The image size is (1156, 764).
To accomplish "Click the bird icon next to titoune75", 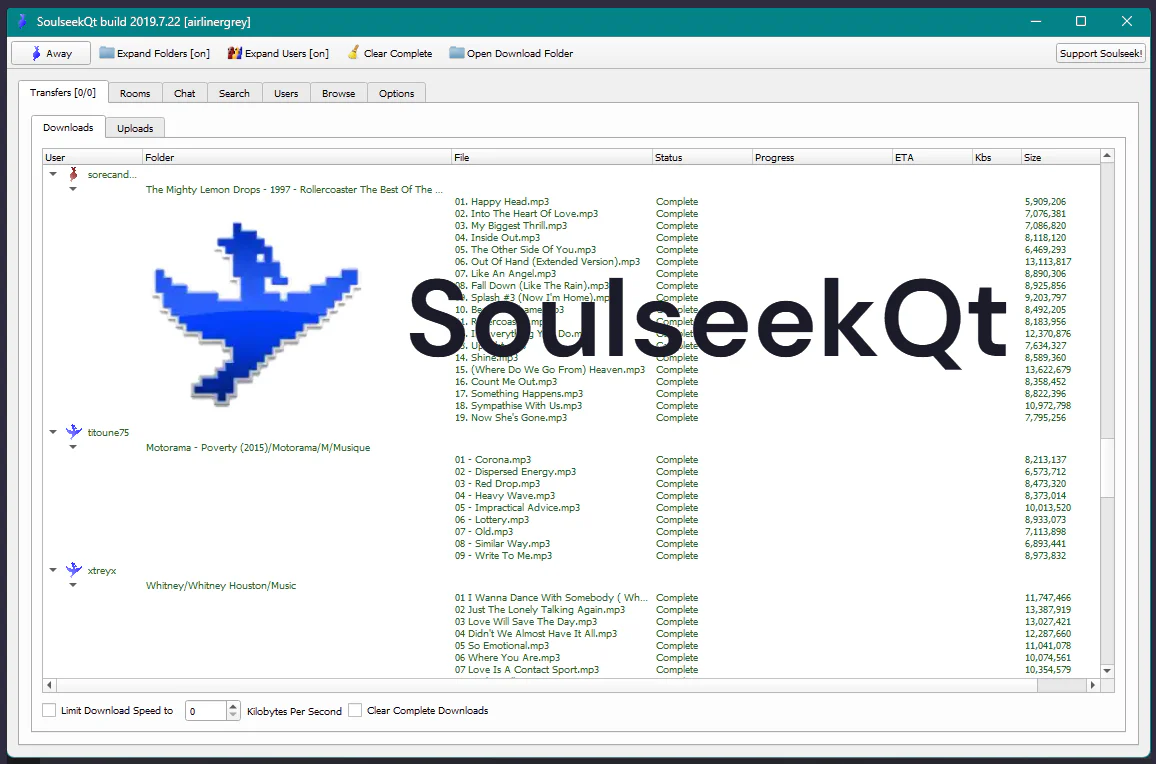I will tap(73, 431).
